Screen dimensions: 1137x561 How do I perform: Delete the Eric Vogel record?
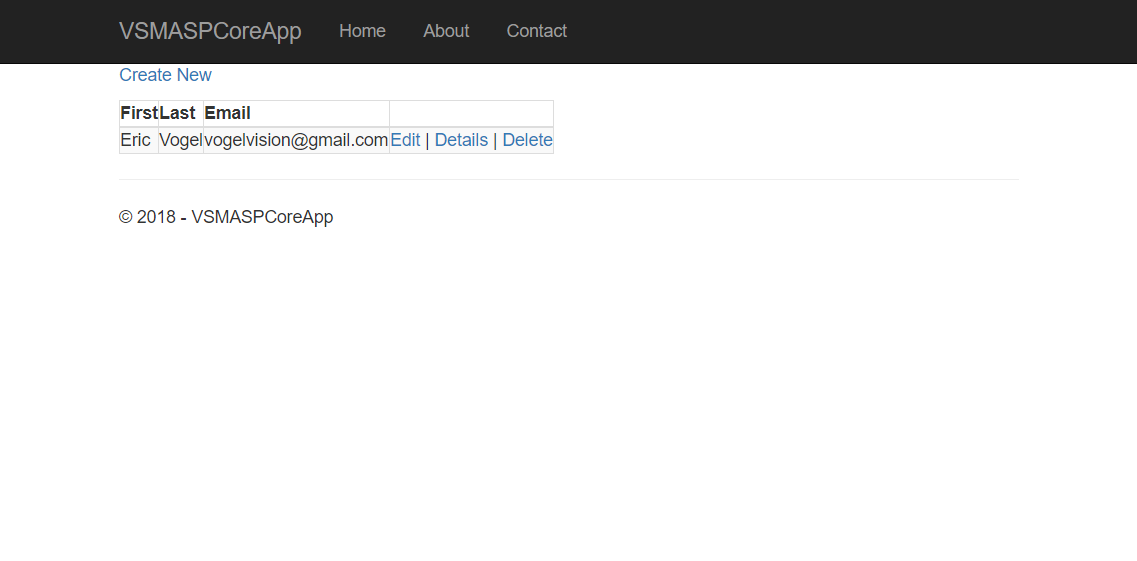coord(527,140)
